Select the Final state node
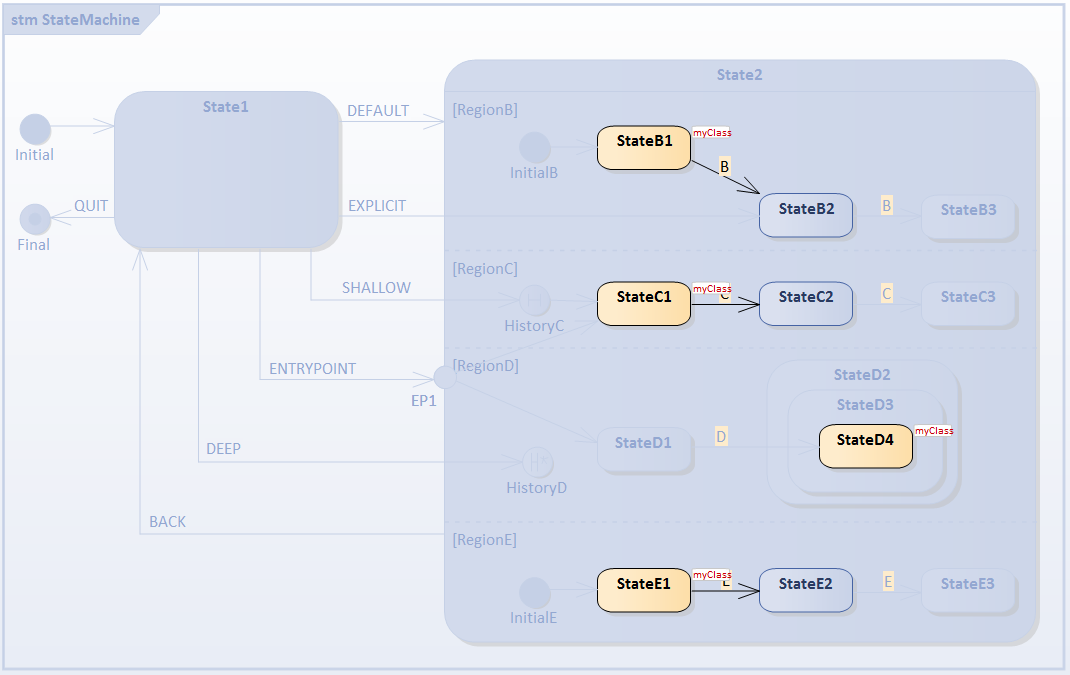Image resolution: width=1070 pixels, height=675 pixels. click(35, 218)
